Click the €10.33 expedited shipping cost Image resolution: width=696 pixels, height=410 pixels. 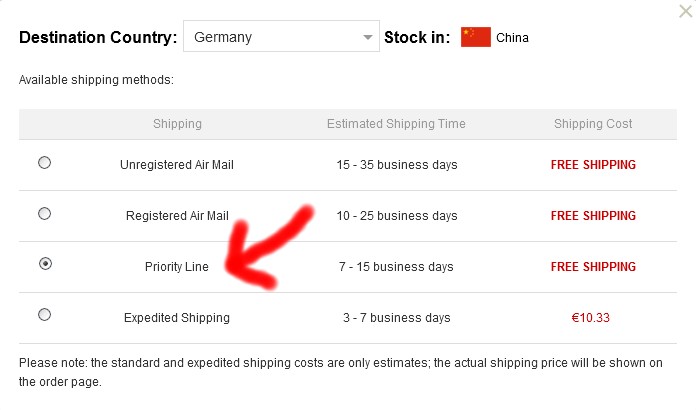tap(590, 318)
